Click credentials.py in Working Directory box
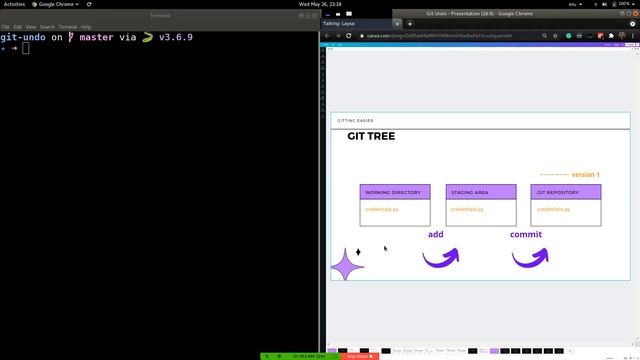 382,209
